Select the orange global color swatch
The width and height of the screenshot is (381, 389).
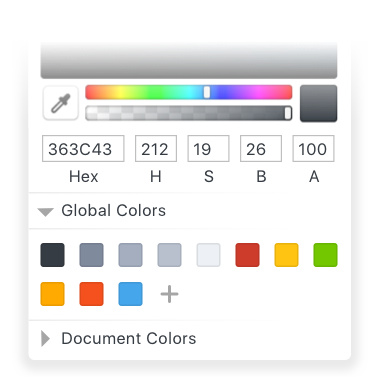click(x=52, y=294)
